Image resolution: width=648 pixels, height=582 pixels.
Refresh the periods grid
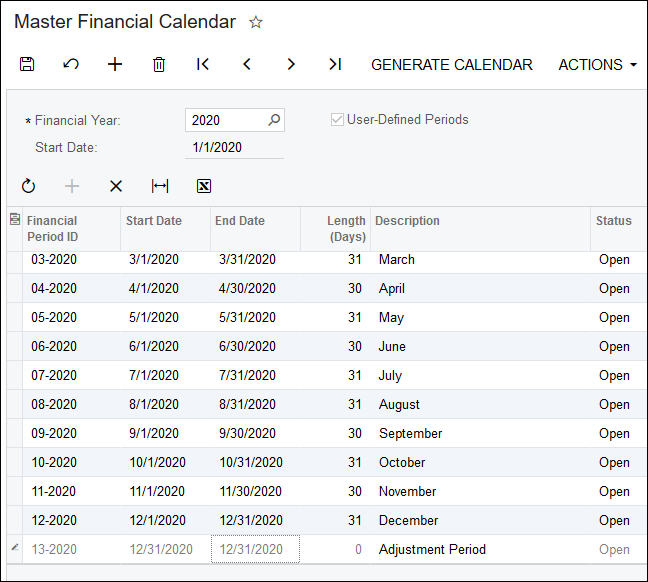click(28, 186)
